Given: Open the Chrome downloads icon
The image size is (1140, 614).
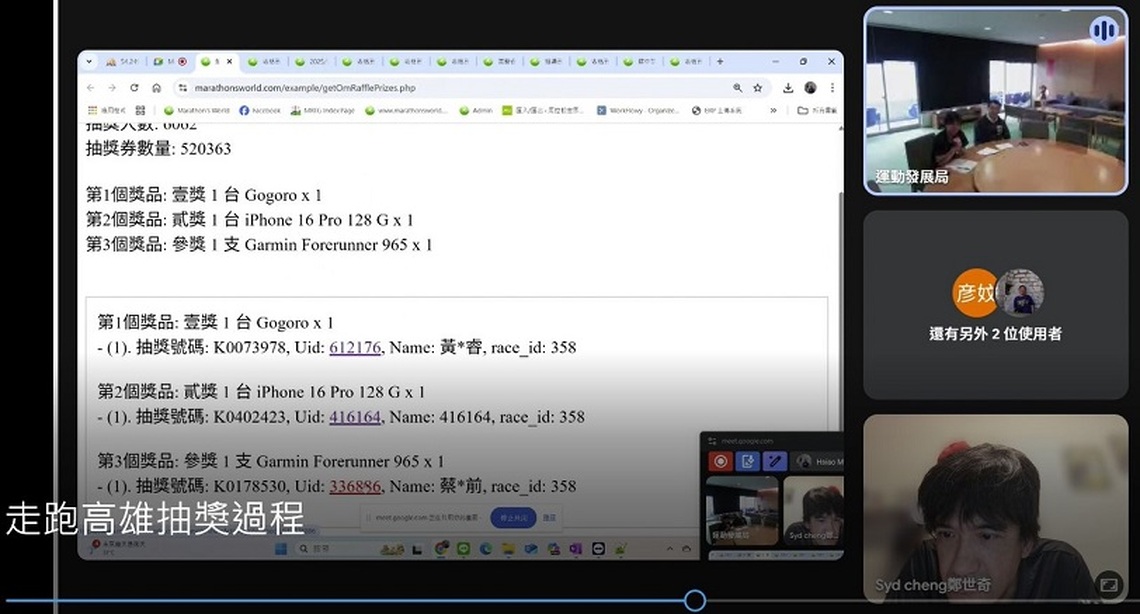Looking at the screenshot, I should (x=788, y=88).
